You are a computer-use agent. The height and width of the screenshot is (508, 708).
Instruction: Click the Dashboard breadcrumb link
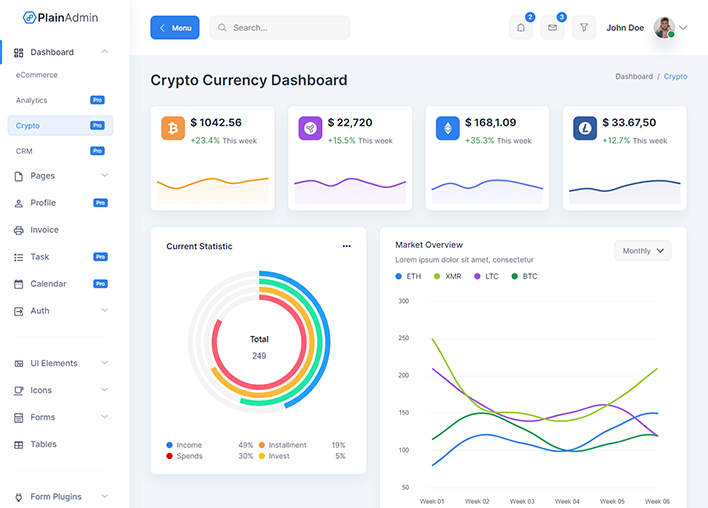pyautogui.click(x=634, y=77)
